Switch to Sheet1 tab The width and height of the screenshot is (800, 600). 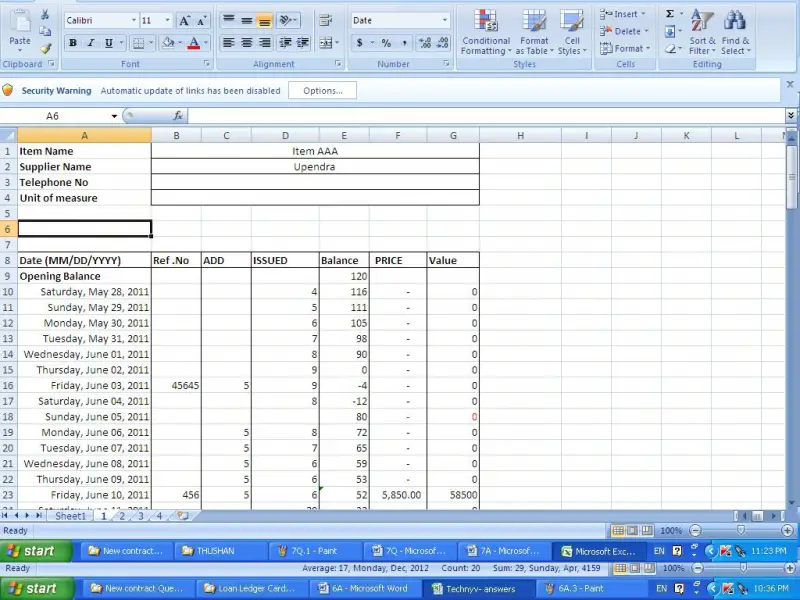[70, 516]
